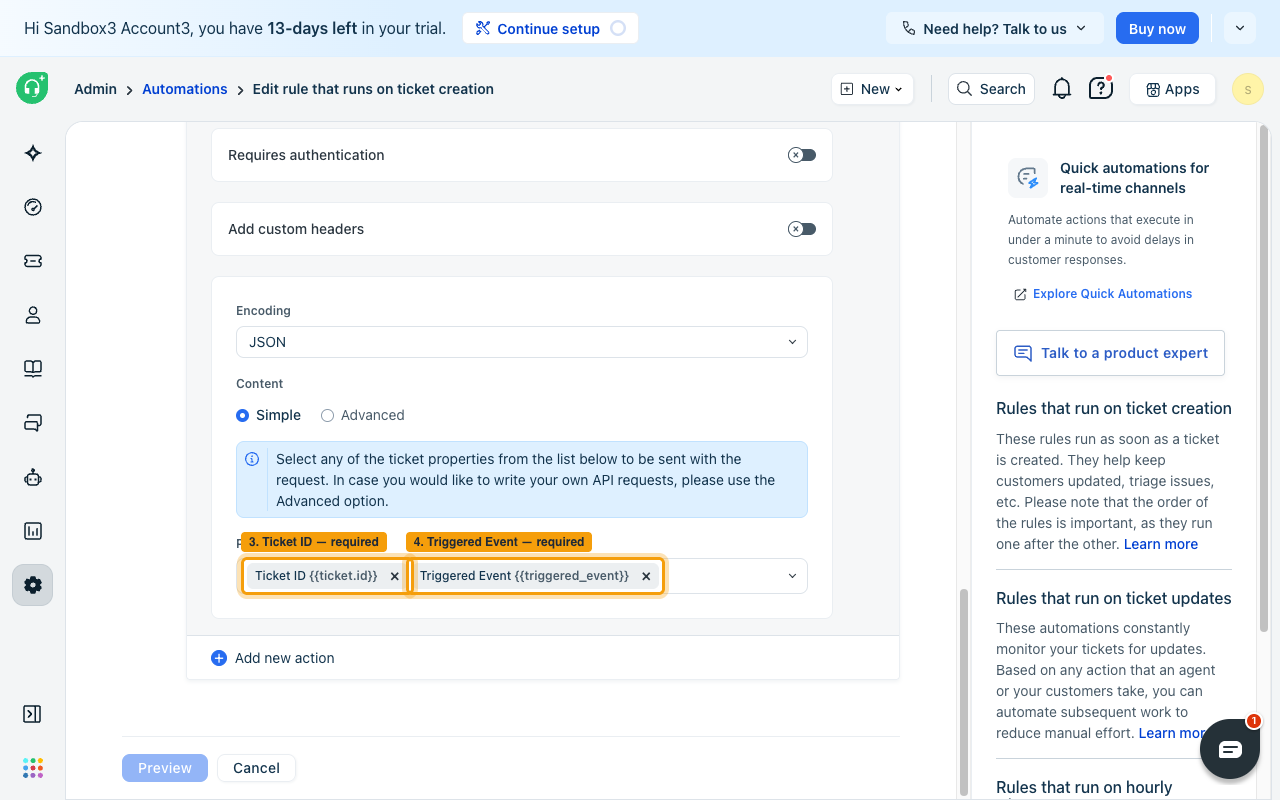Toggle the Requires authentication switch
The width and height of the screenshot is (1280, 800).
pos(802,155)
